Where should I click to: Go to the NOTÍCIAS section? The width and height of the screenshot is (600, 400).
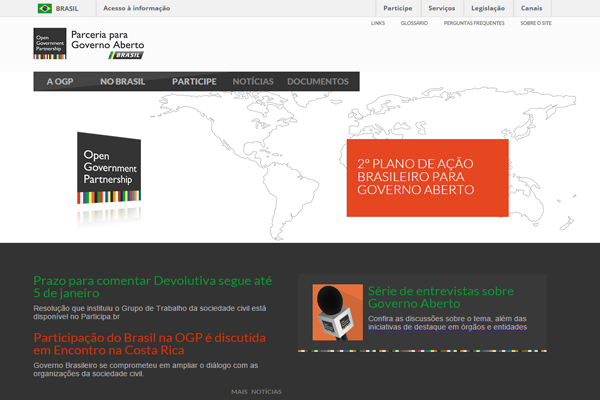252,81
